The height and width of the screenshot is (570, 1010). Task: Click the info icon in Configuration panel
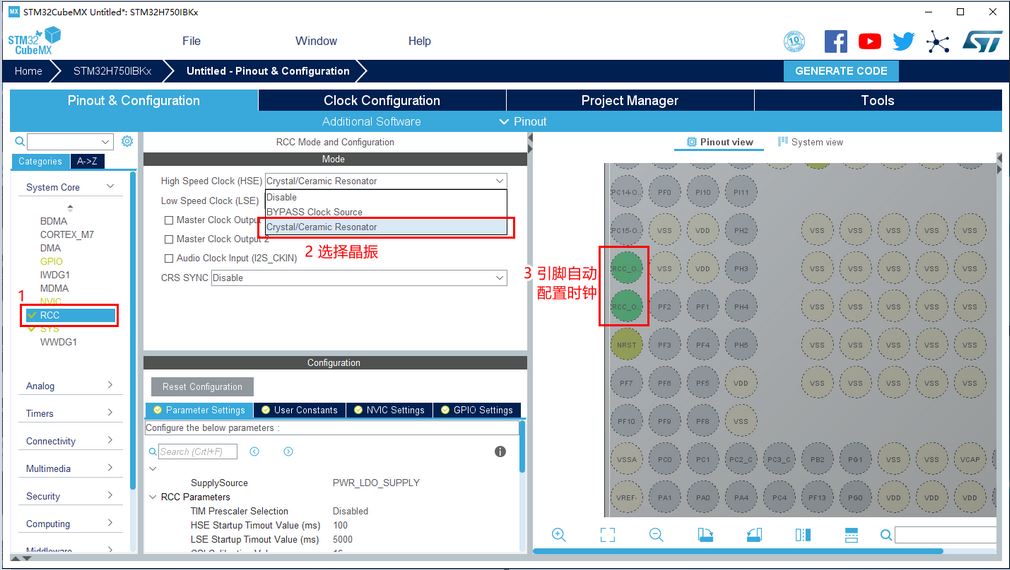[x=500, y=452]
